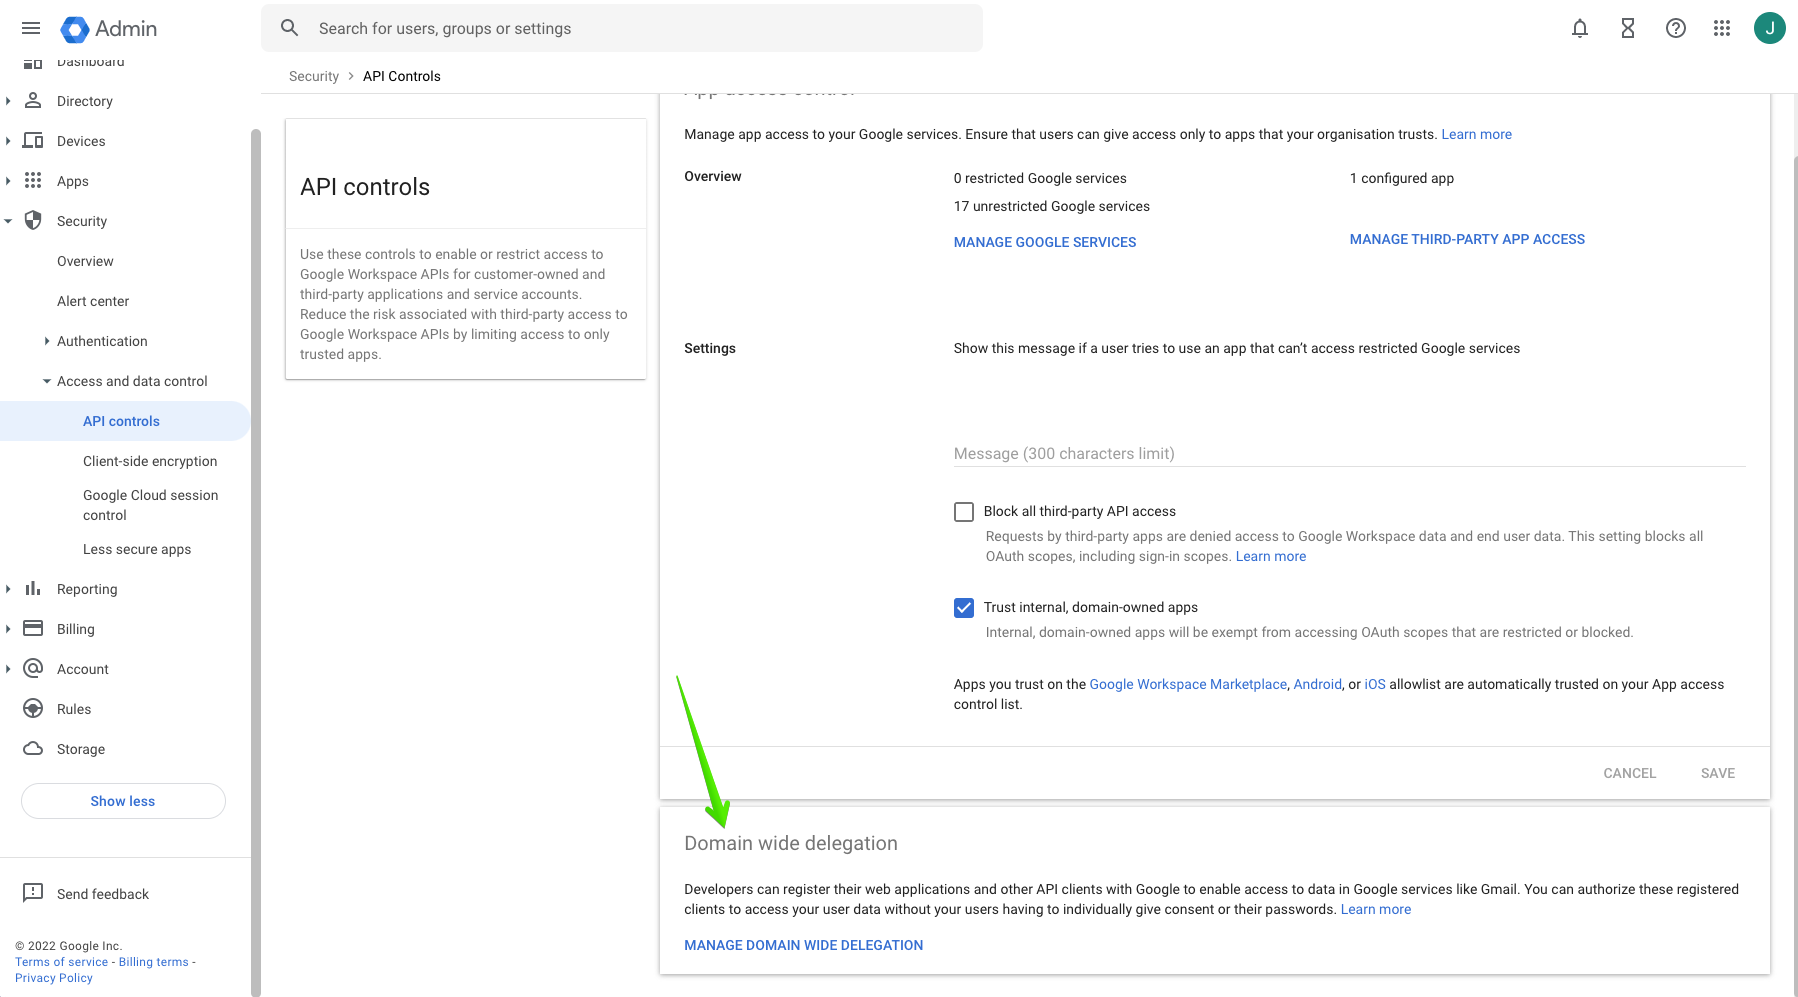Open the help question mark icon
Viewport: 1798px width, 997px height.
click(x=1676, y=28)
